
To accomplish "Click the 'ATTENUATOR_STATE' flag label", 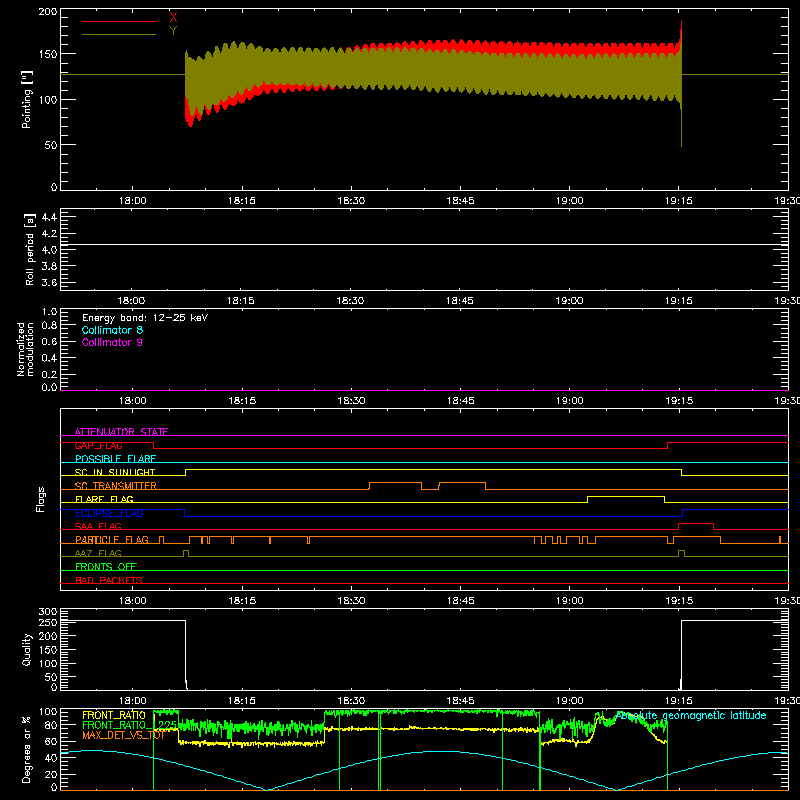I will (121, 432).
